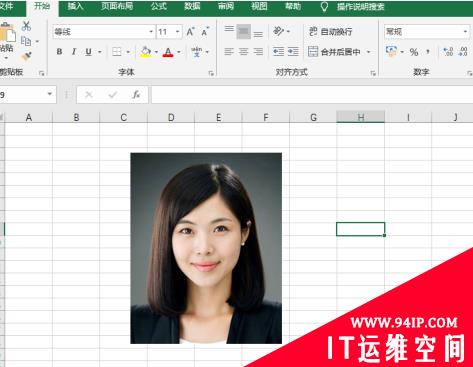Click formula bar confirm checkmark

point(112,95)
